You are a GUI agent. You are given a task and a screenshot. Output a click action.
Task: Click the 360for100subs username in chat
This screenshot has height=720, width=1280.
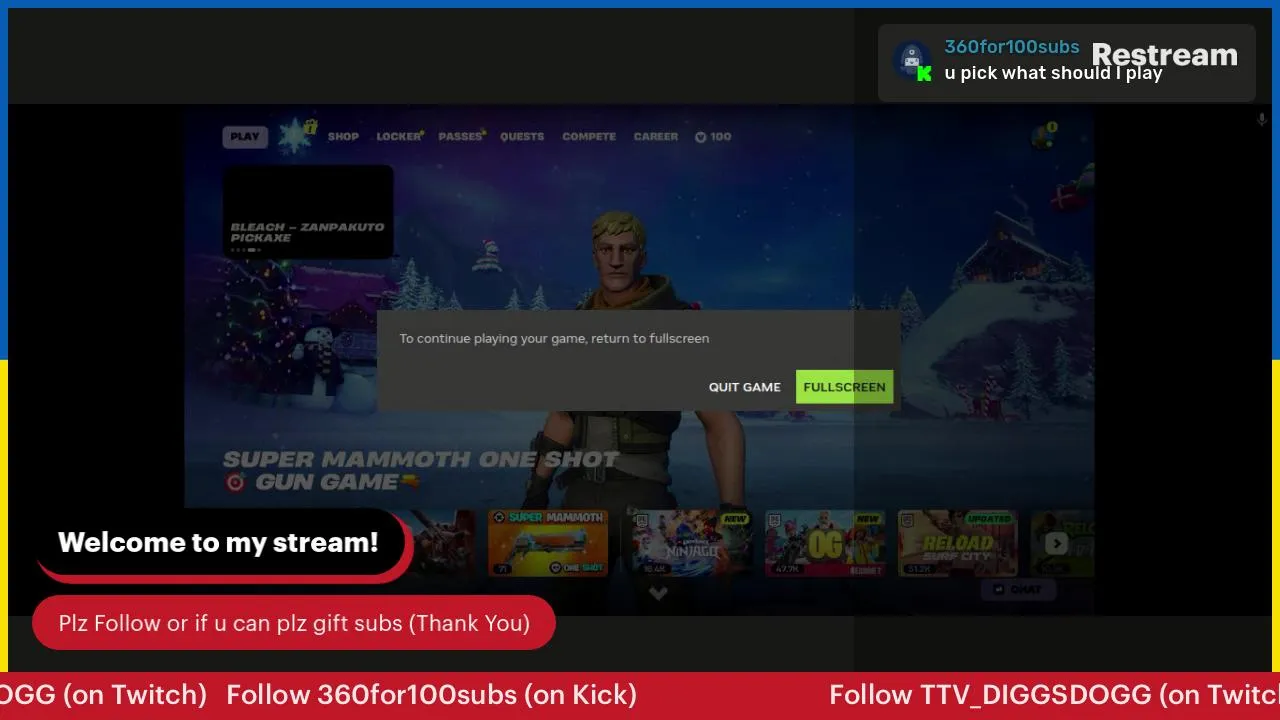(1012, 47)
